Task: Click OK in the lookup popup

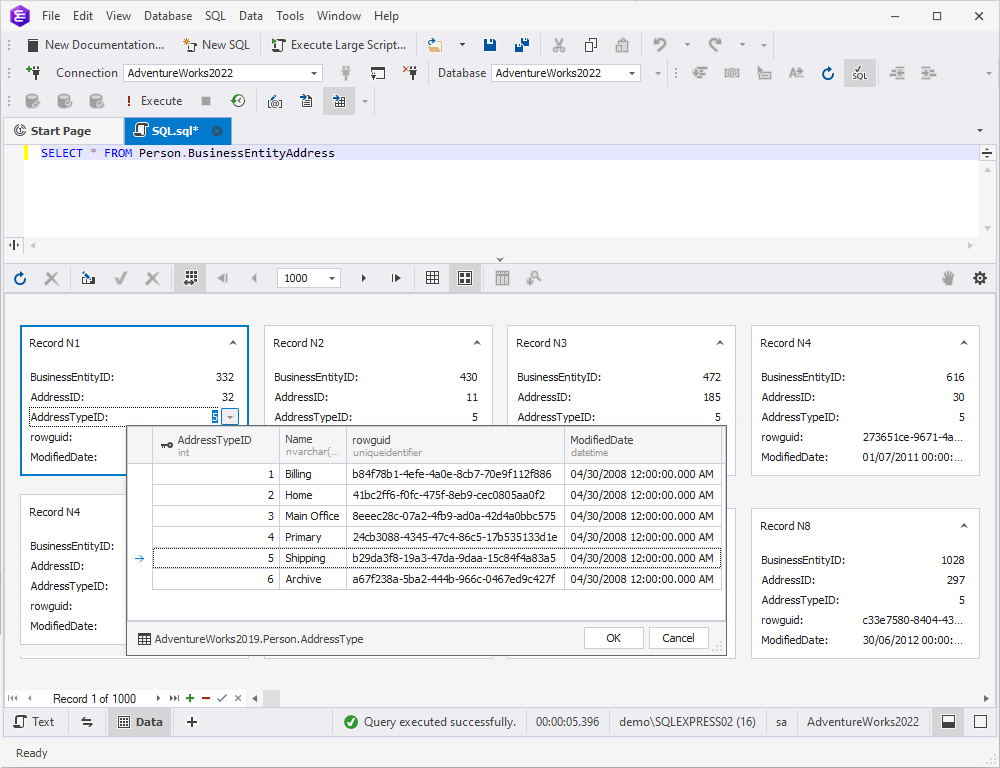Action: (x=614, y=638)
